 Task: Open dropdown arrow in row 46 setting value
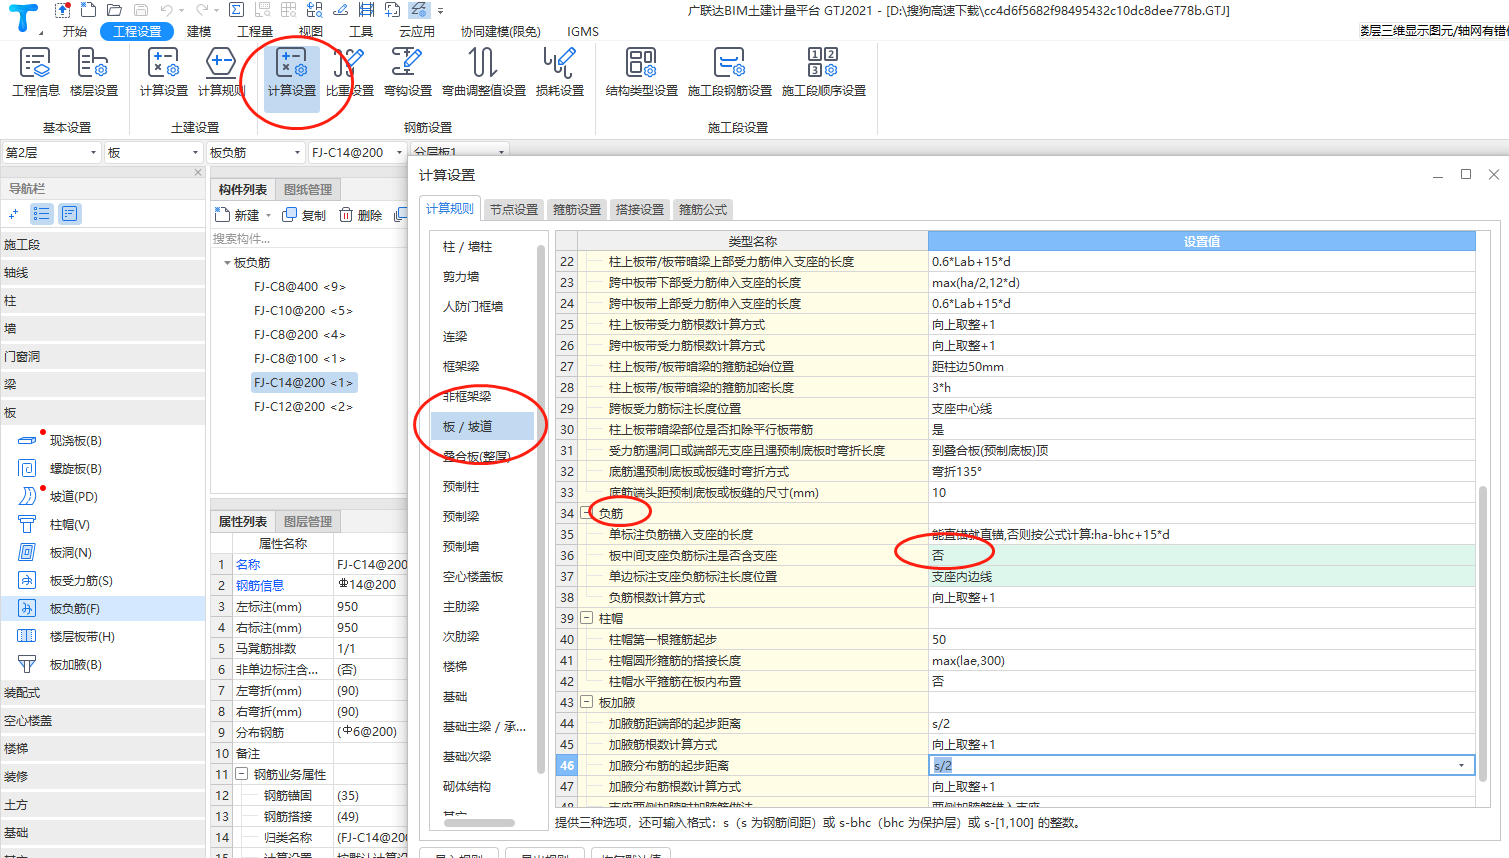pyautogui.click(x=1461, y=765)
